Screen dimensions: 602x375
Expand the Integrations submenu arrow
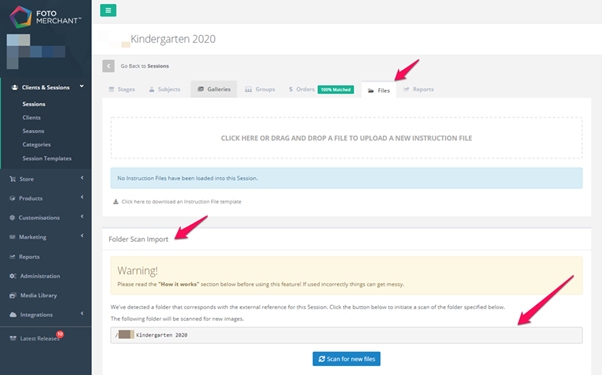pyautogui.click(x=82, y=314)
